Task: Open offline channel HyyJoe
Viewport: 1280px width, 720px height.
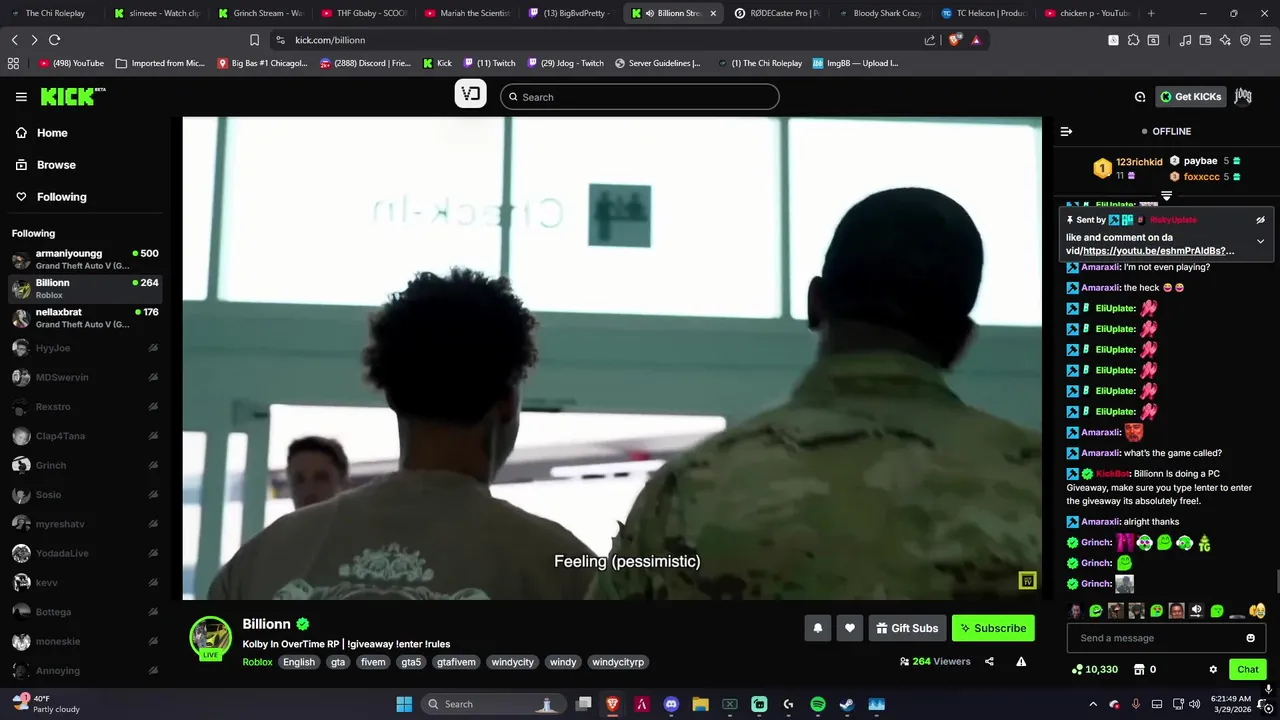Action: [85, 348]
